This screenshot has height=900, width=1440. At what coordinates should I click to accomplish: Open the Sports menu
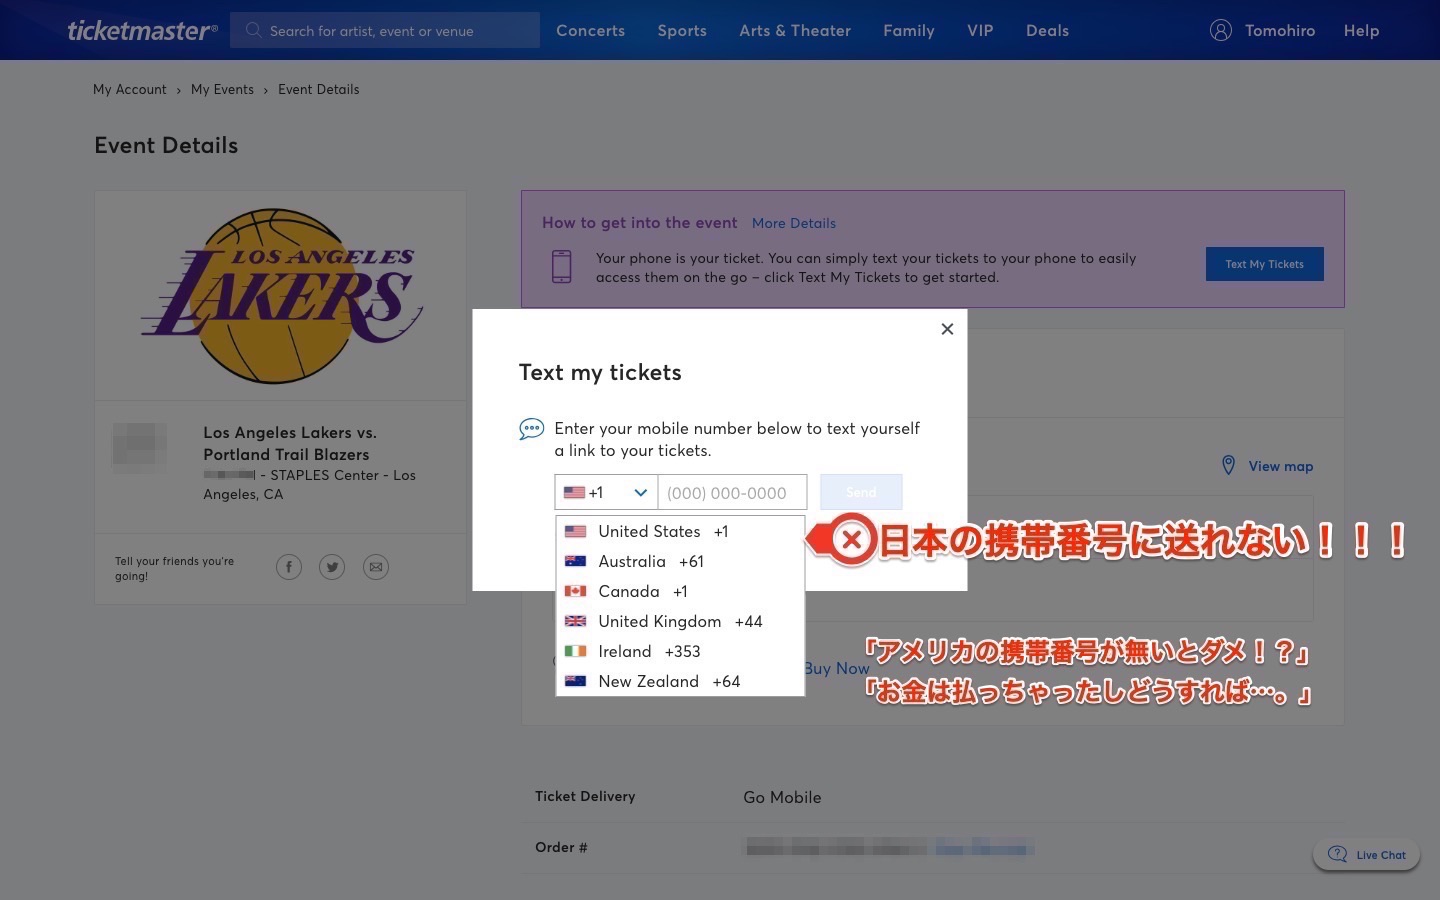point(682,30)
